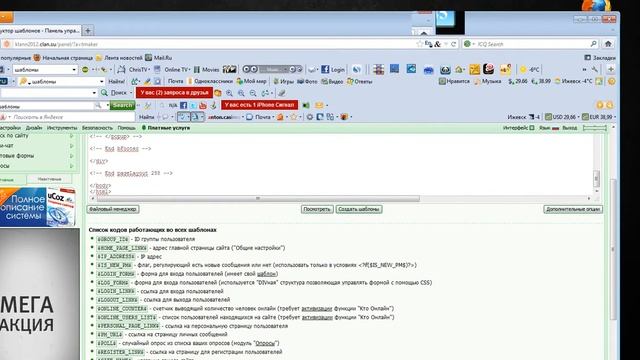This screenshot has height=360, width=640.
Task: Click the zoom-in magnifier on the toolbar
Action: 229,93
